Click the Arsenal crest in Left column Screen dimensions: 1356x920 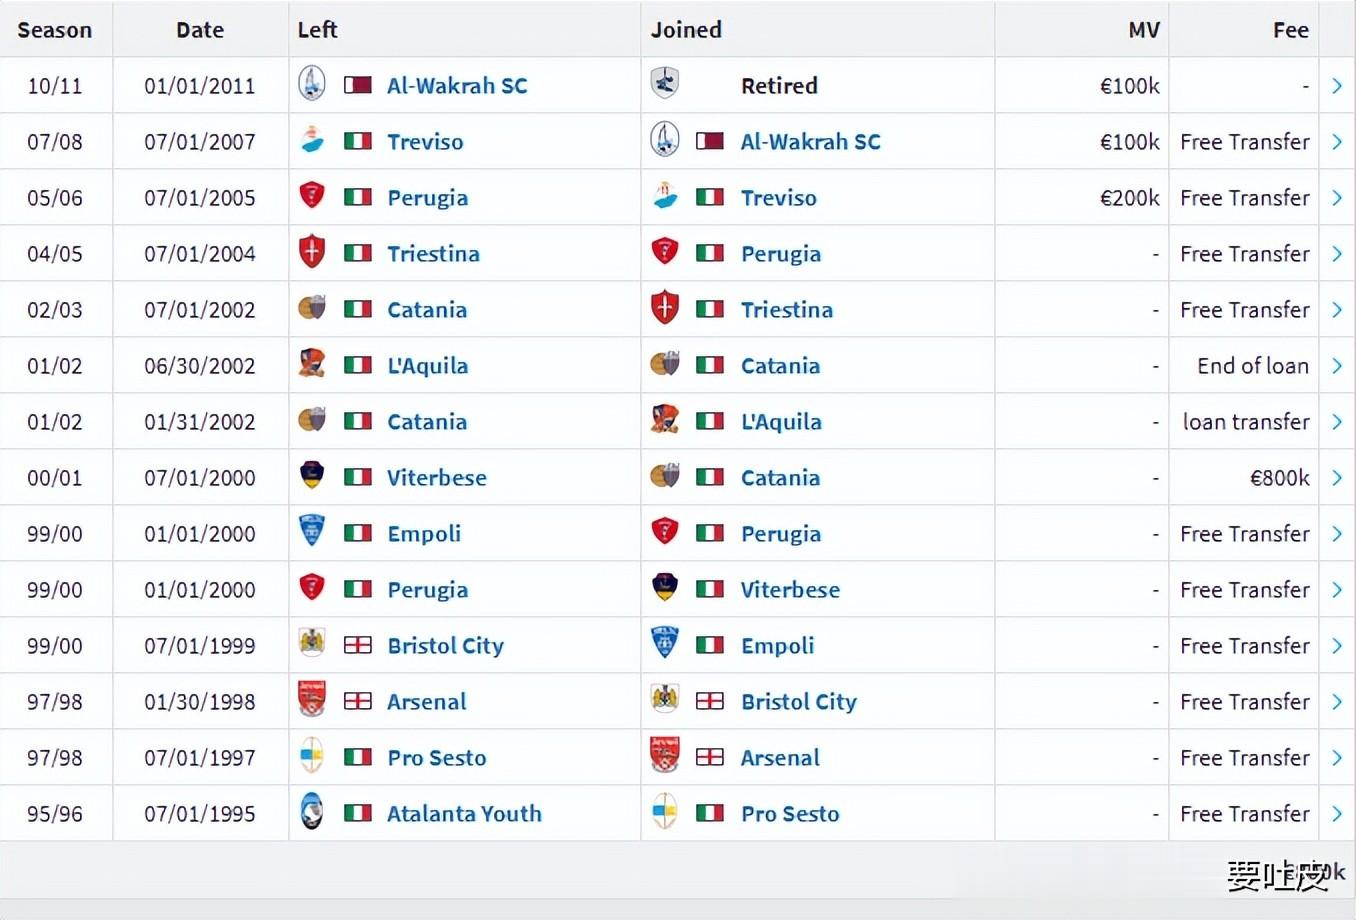pyautogui.click(x=312, y=701)
